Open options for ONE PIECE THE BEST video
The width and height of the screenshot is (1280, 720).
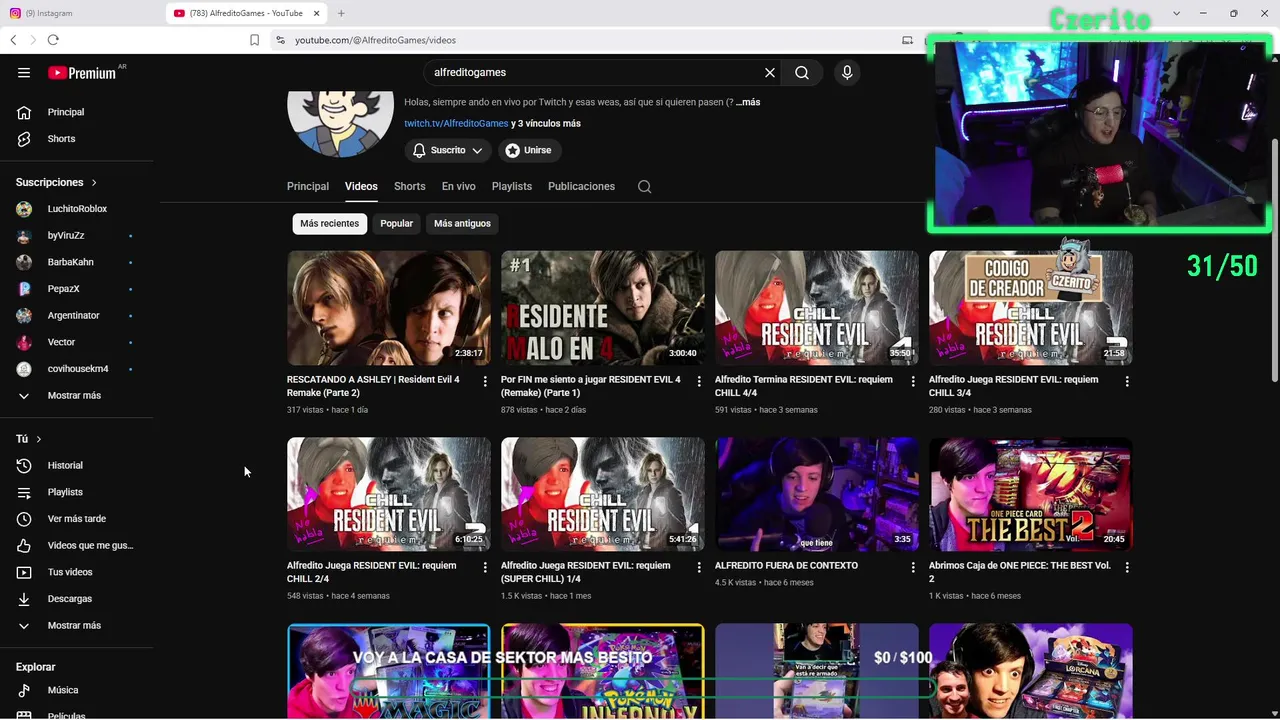pos(1127,567)
